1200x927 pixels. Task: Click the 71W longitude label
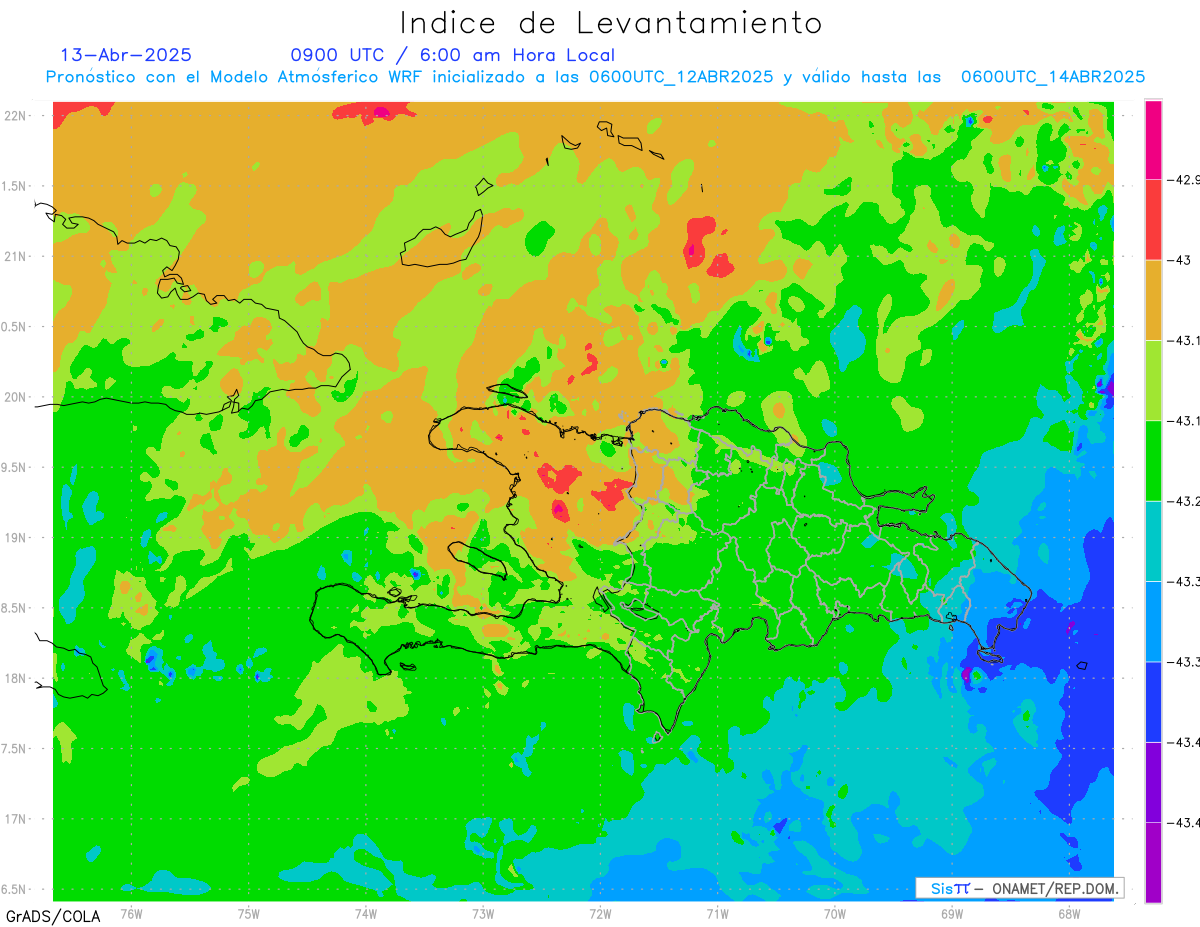pos(717,913)
